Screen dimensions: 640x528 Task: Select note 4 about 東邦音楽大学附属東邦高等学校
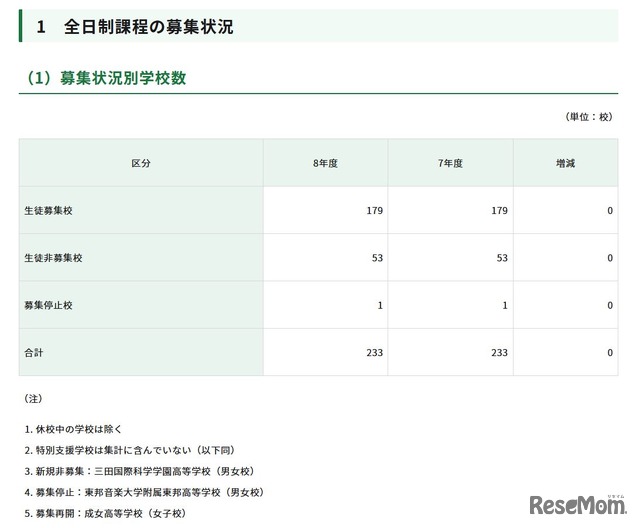tap(142, 492)
